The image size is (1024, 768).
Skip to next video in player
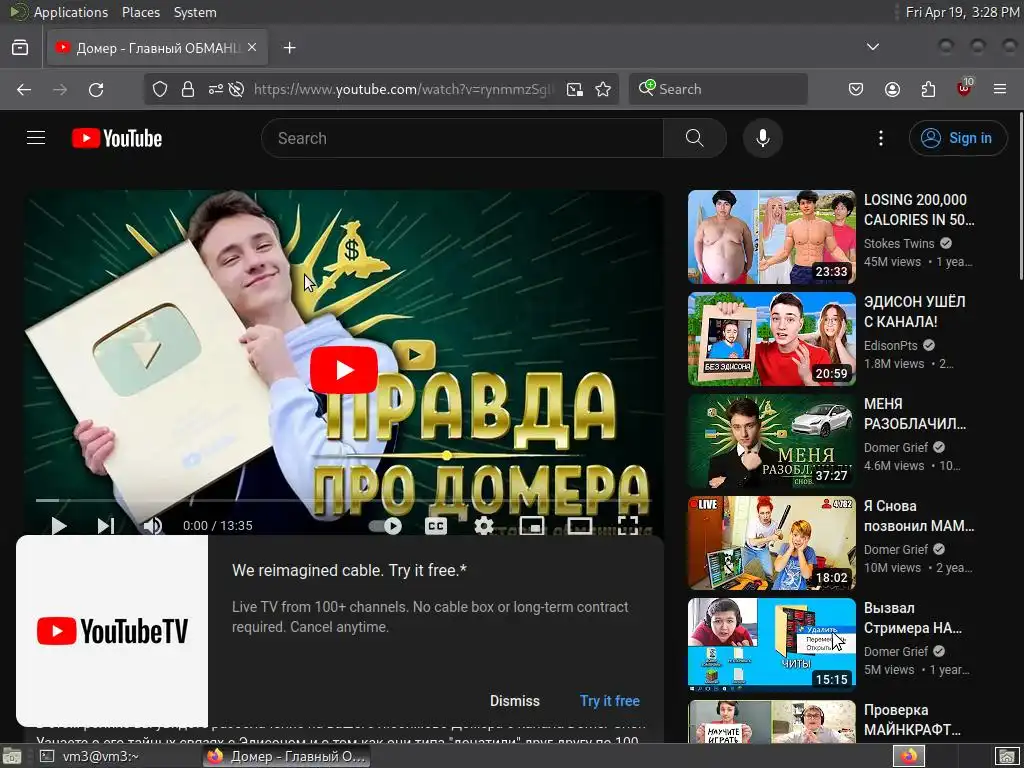[106, 526]
